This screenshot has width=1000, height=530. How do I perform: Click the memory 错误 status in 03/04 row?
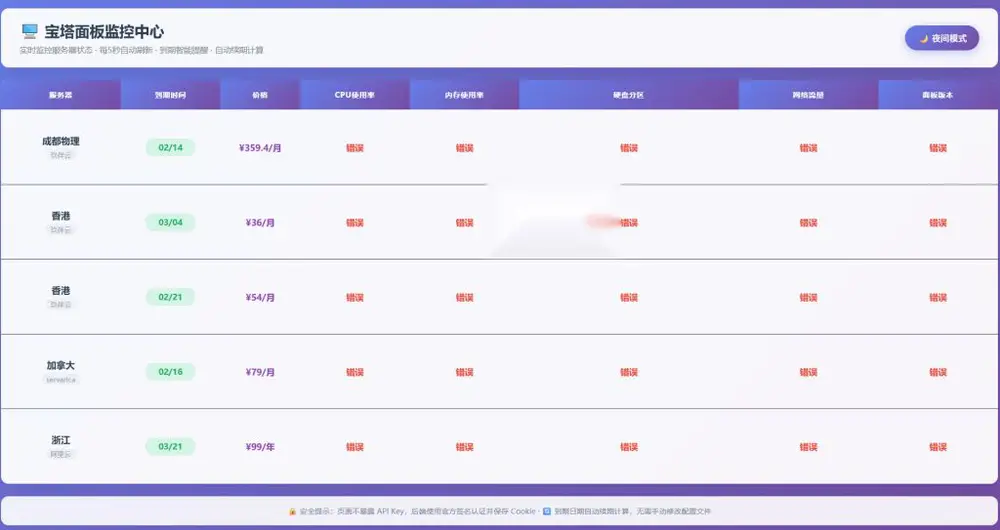click(x=464, y=223)
